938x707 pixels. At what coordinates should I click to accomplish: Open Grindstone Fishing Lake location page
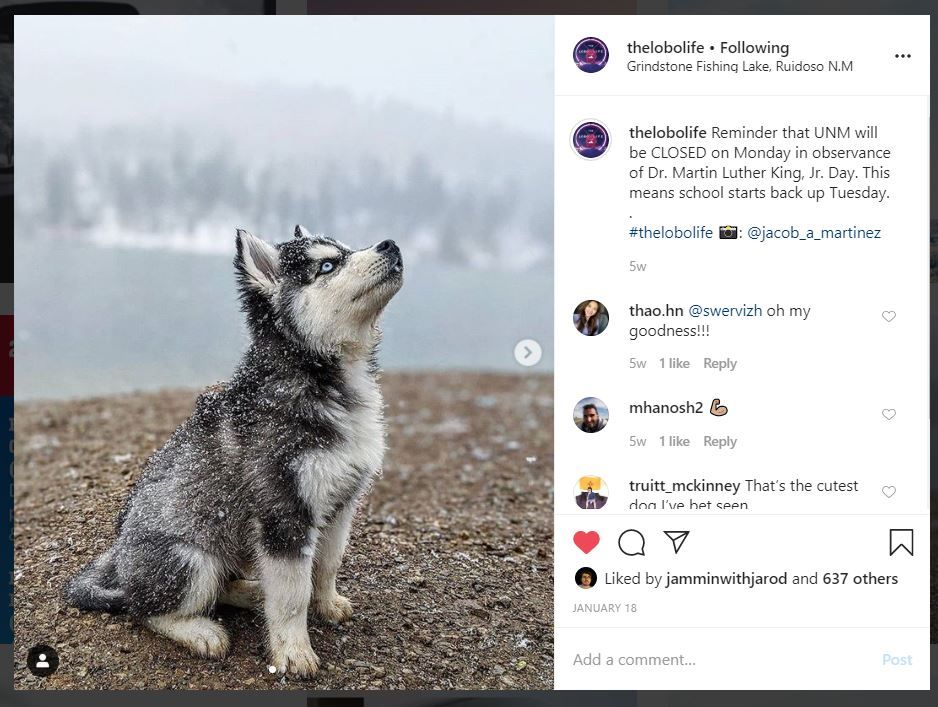click(x=739, y=67)
